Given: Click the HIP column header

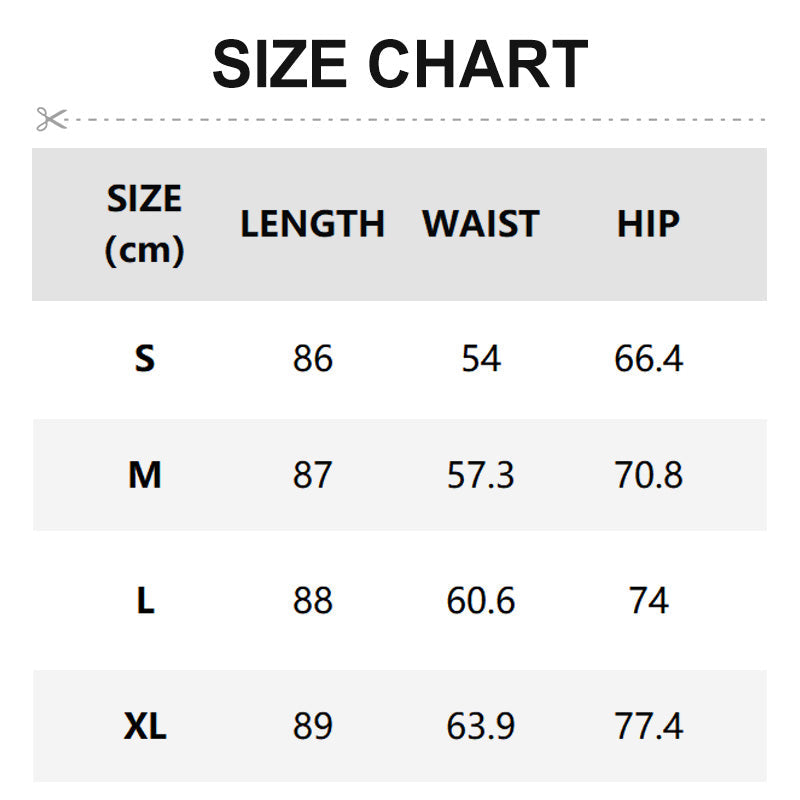Looking at the screenshot, I should coord(648,224).
